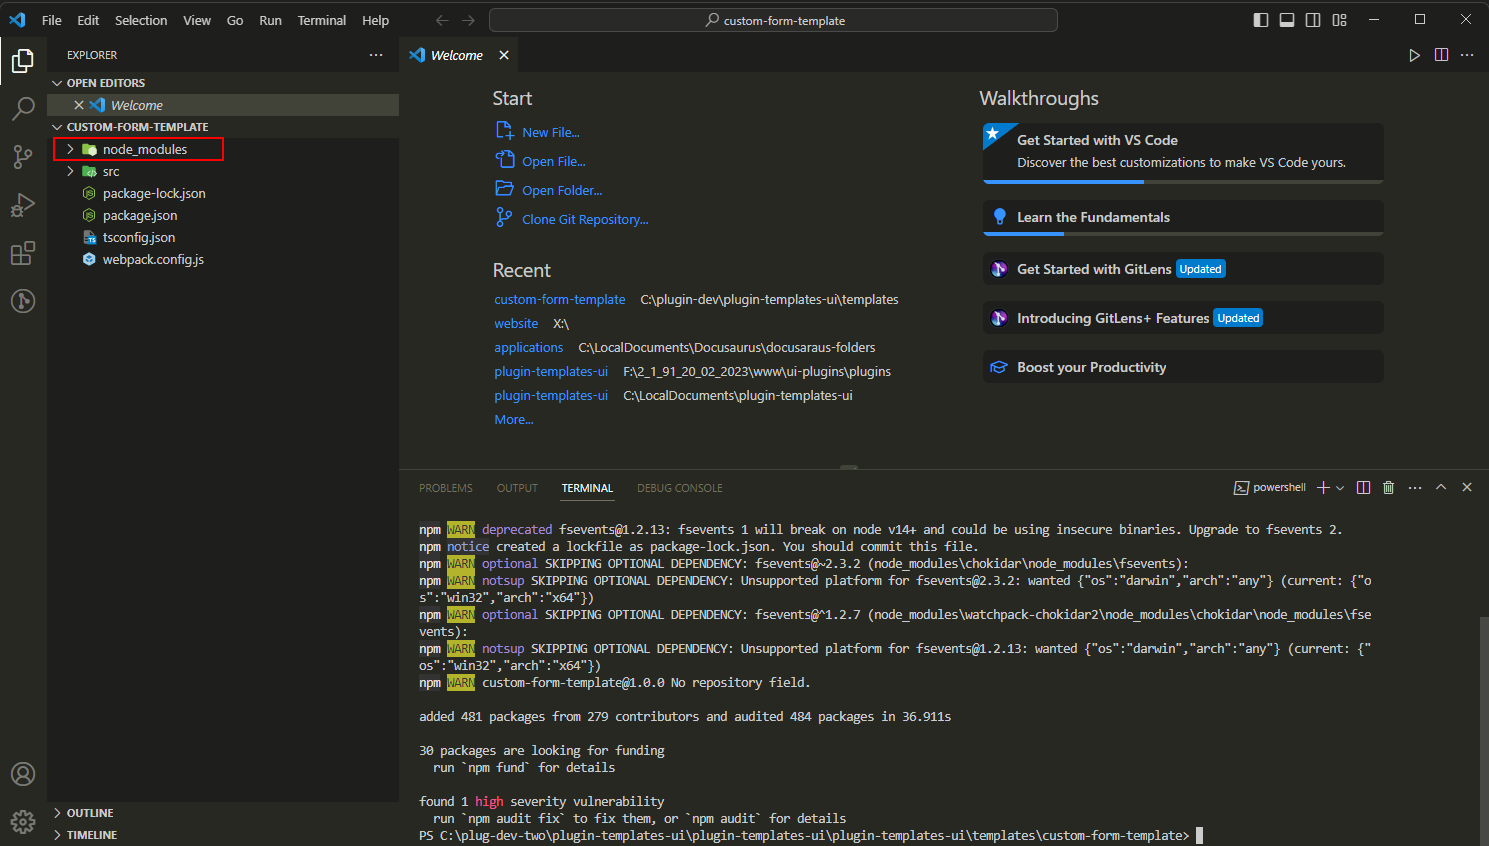Split the editor right

(1441, 55)
